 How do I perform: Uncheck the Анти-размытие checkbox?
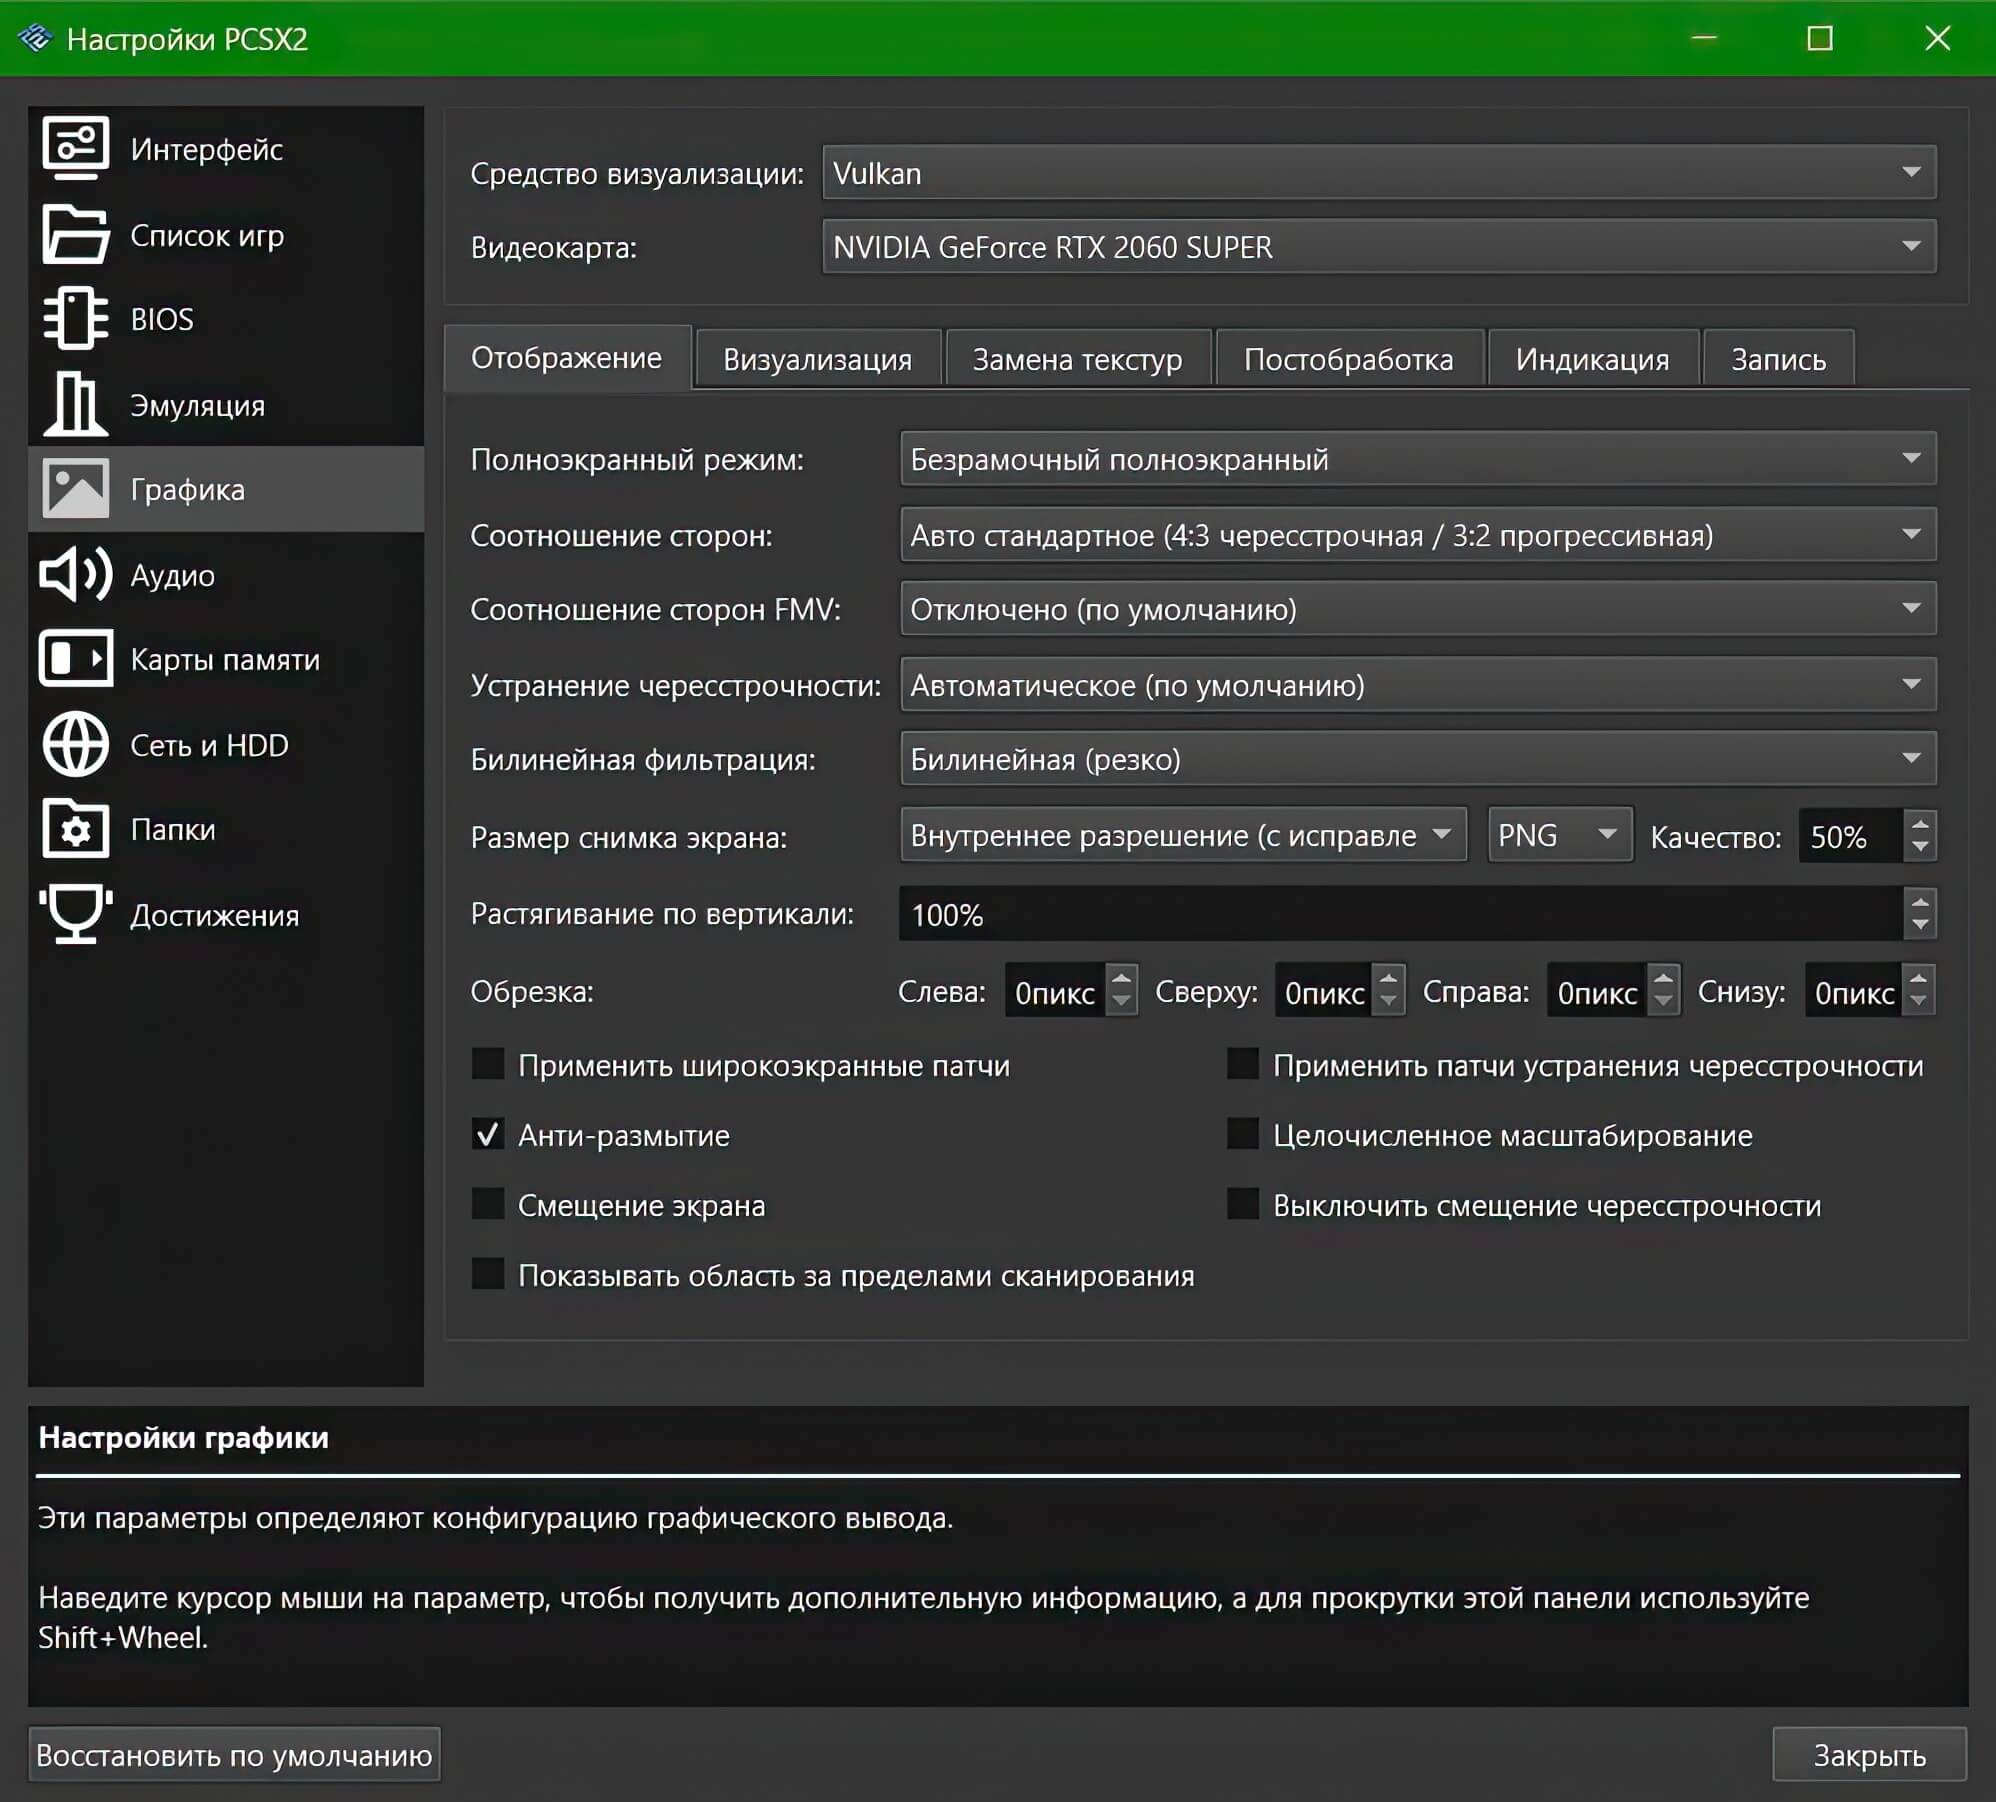tap(488, 1134)
